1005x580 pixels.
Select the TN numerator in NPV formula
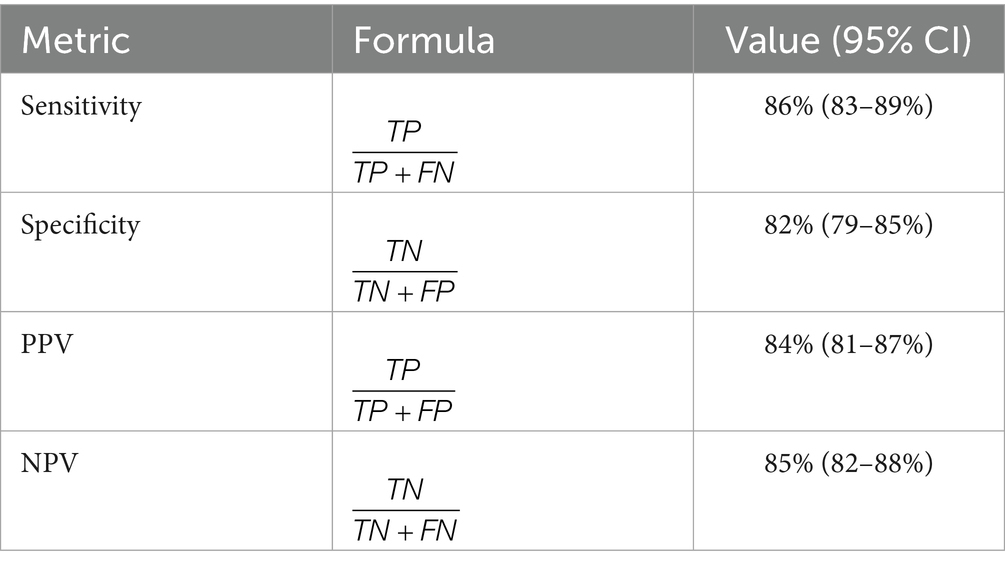pyautogui.click(x=404, y=491)
